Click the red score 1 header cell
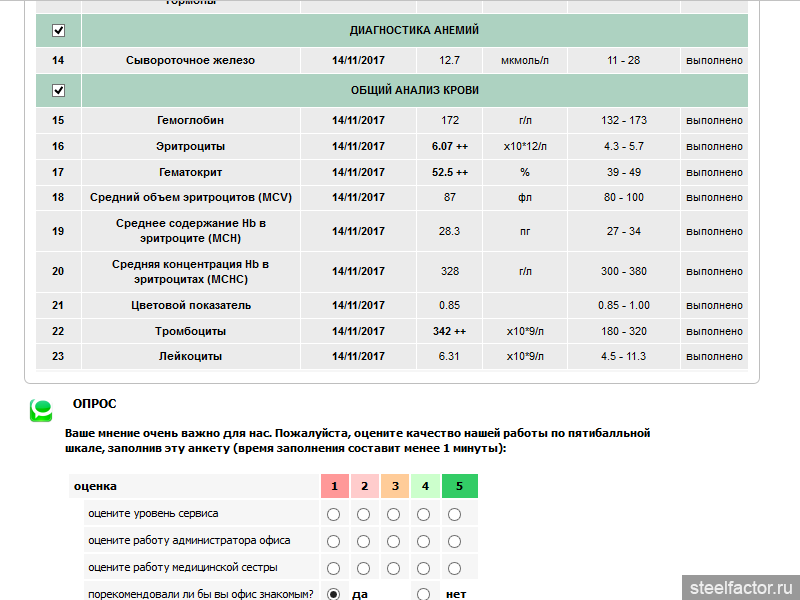 [x=335, y=486]
